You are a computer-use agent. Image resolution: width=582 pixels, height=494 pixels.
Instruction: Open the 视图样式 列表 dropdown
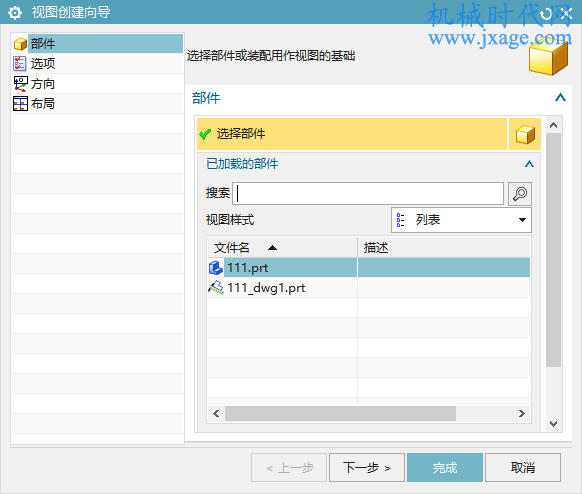(x=461, y=220)
